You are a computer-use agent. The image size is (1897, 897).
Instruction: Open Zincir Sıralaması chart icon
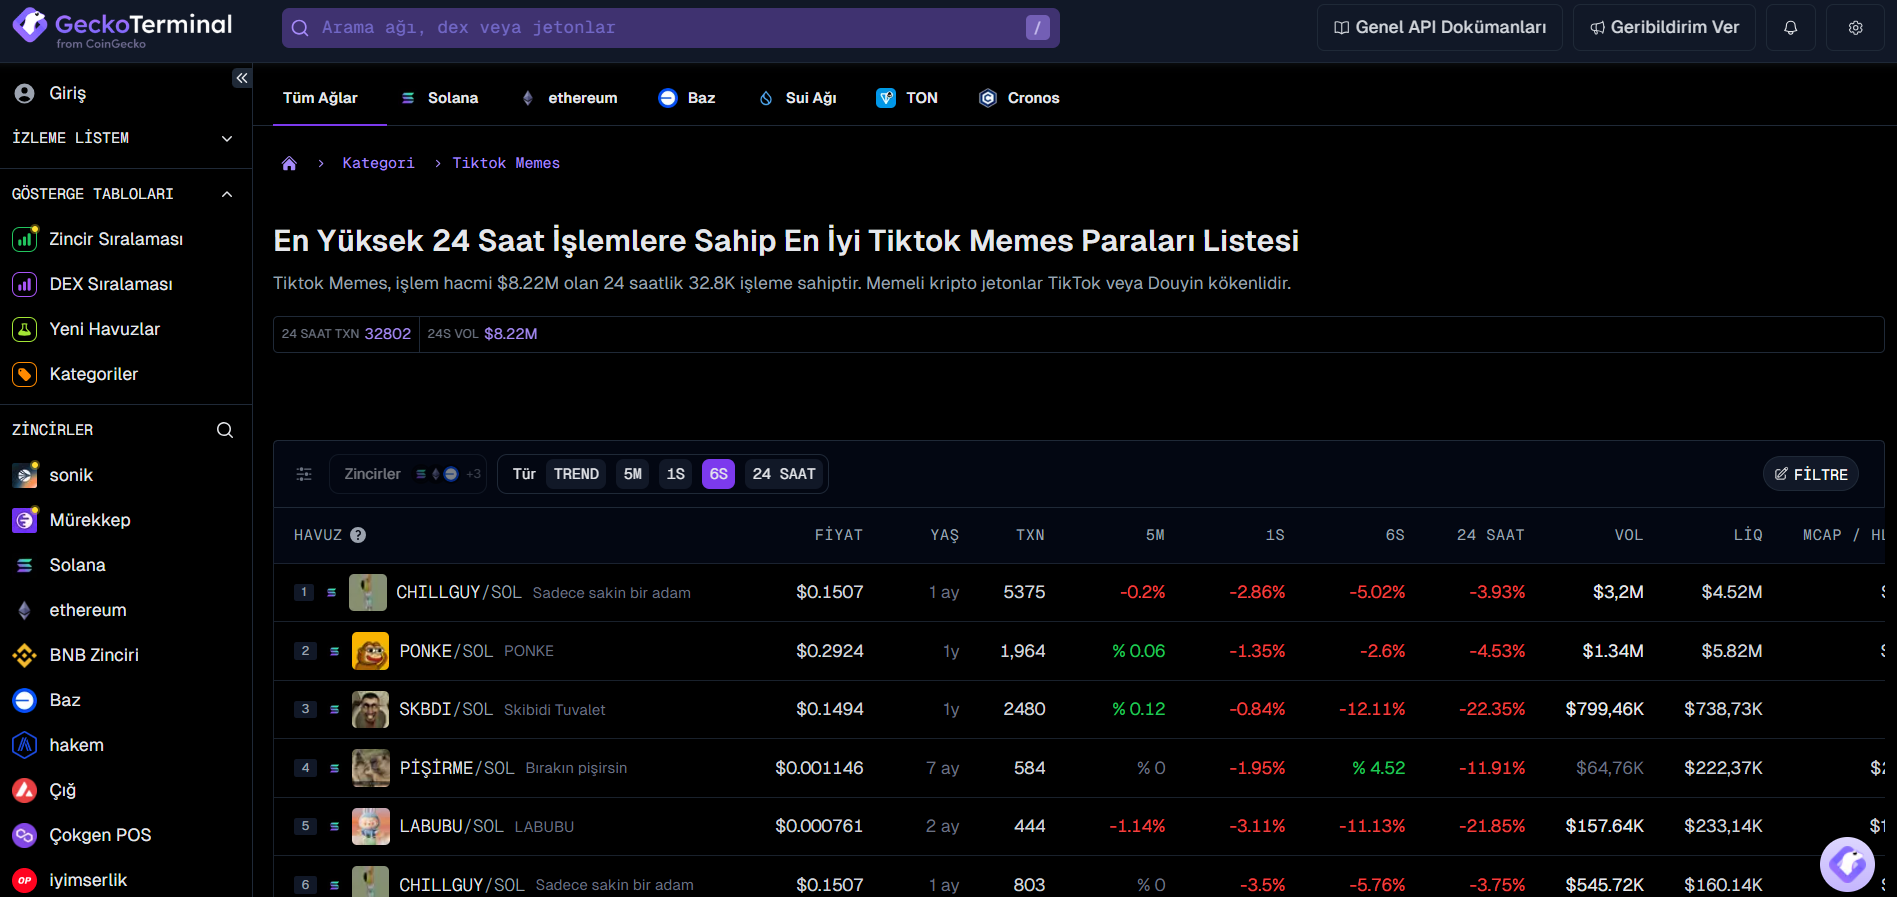(25, 239)
